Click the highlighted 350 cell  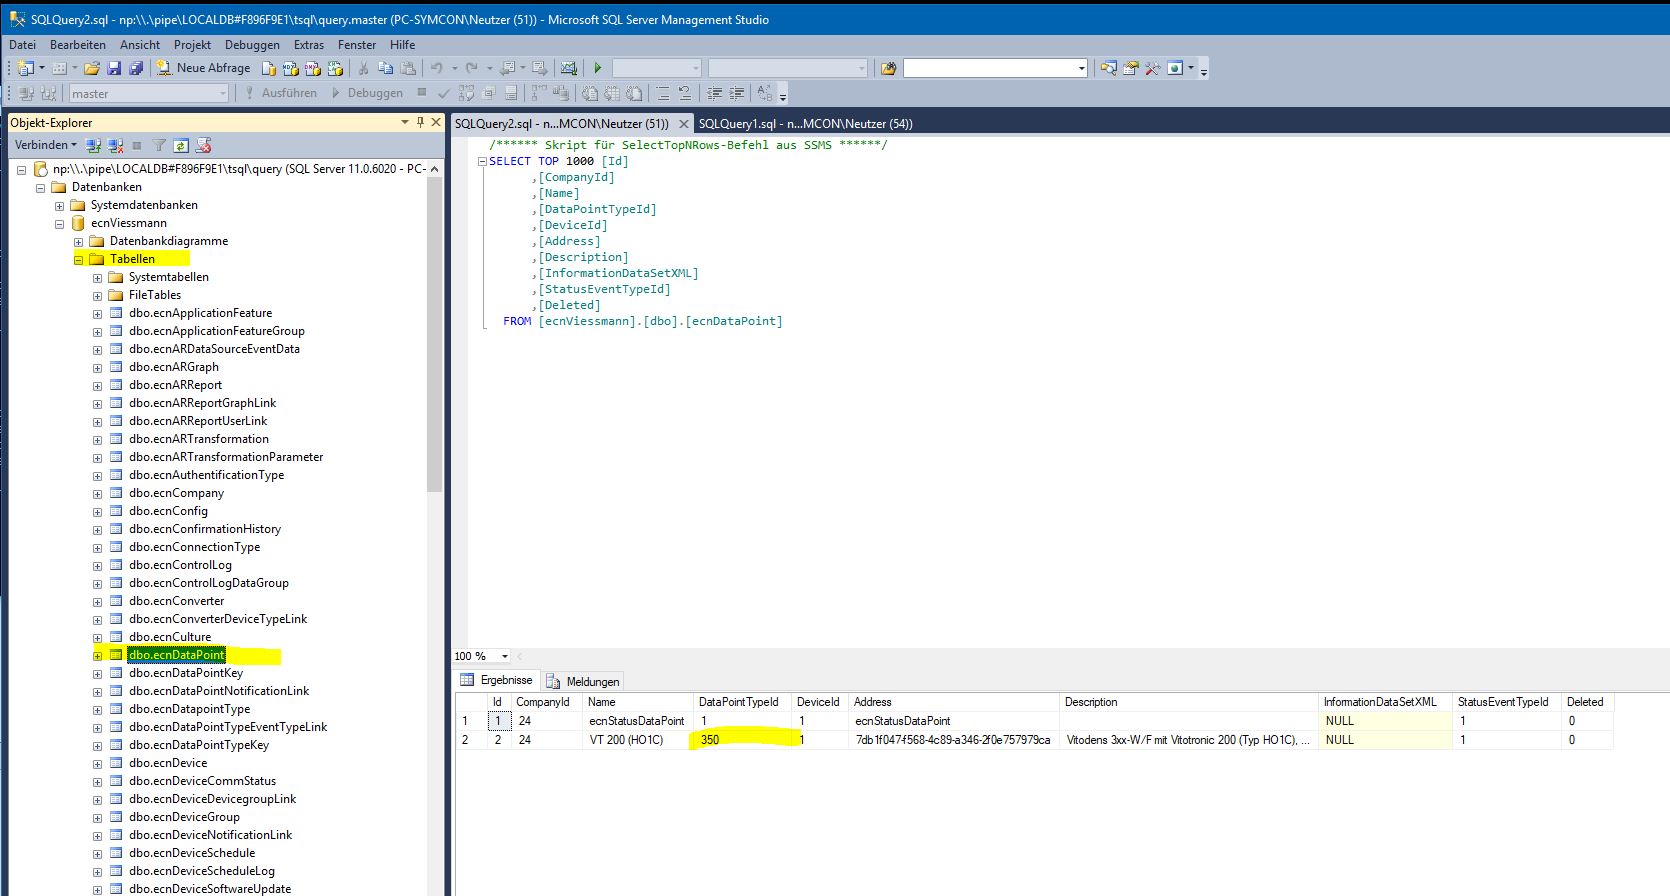(x=742, y=740)
